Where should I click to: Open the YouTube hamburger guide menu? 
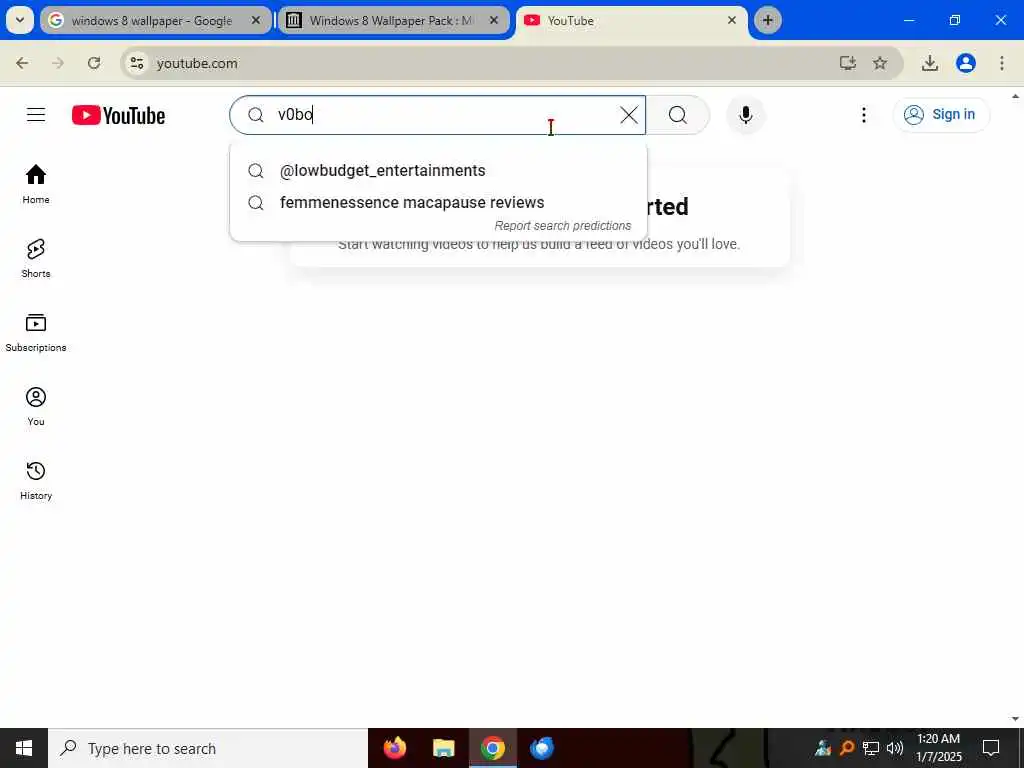click(36, 115)
